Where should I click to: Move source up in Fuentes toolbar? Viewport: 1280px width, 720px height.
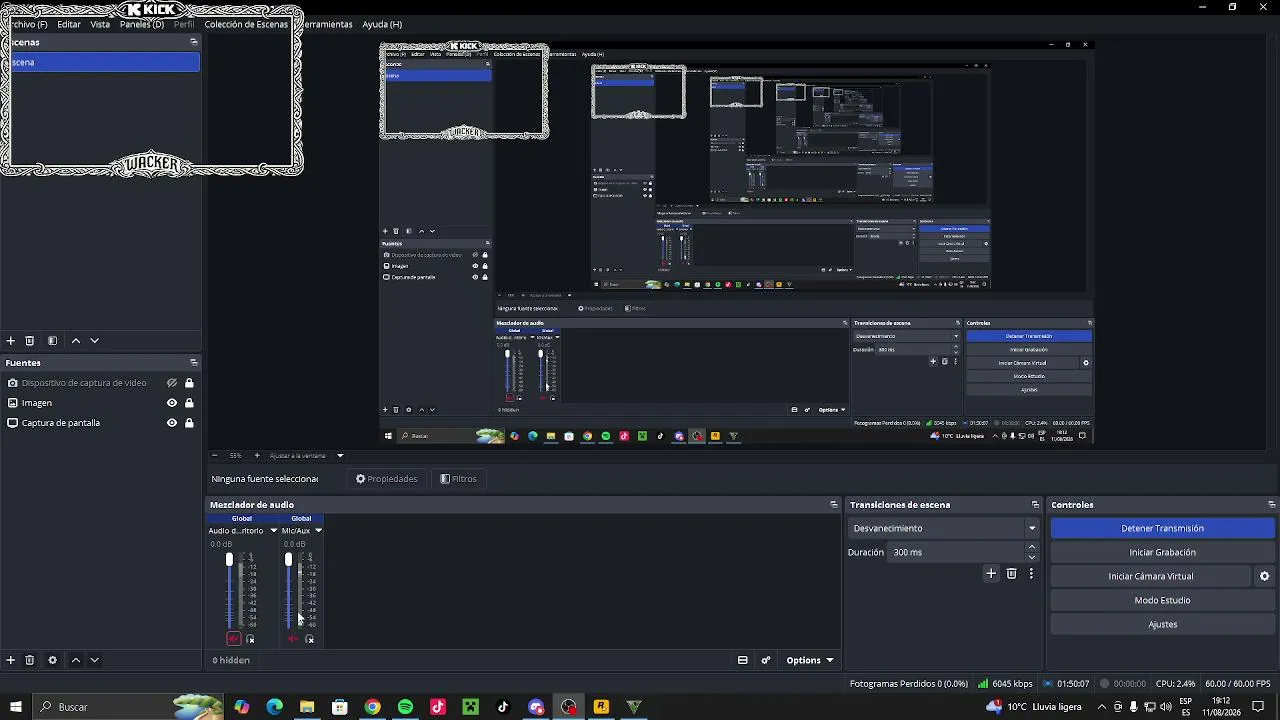pos(75,660)
